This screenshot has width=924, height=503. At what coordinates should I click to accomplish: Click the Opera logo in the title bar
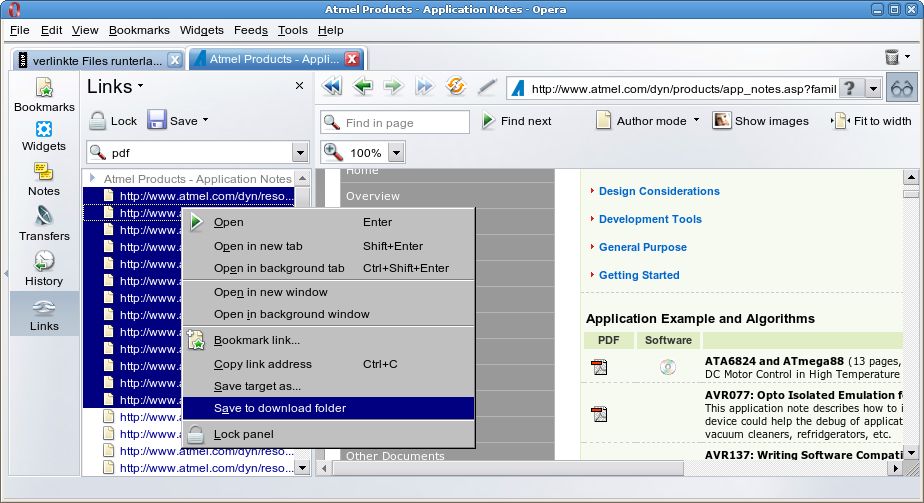(14, 9)
